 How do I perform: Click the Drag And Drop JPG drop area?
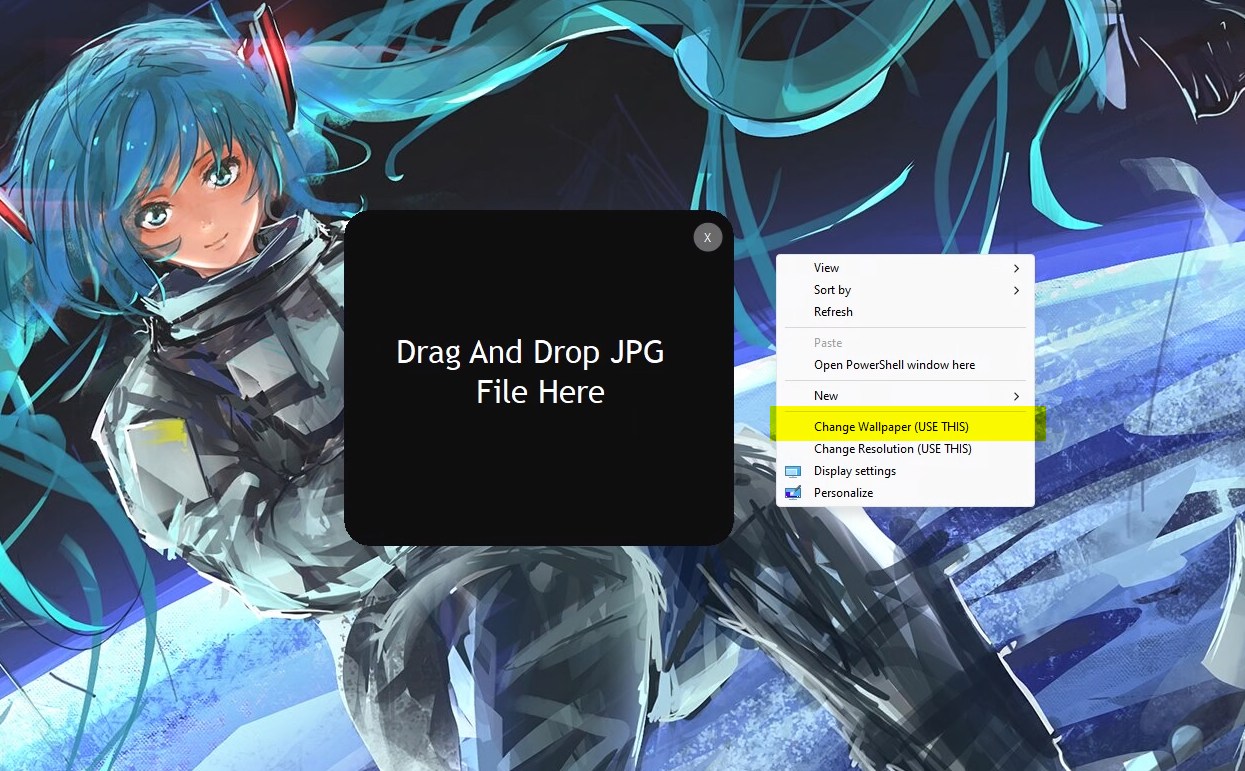pyautogui.click(x=539, y=378)
